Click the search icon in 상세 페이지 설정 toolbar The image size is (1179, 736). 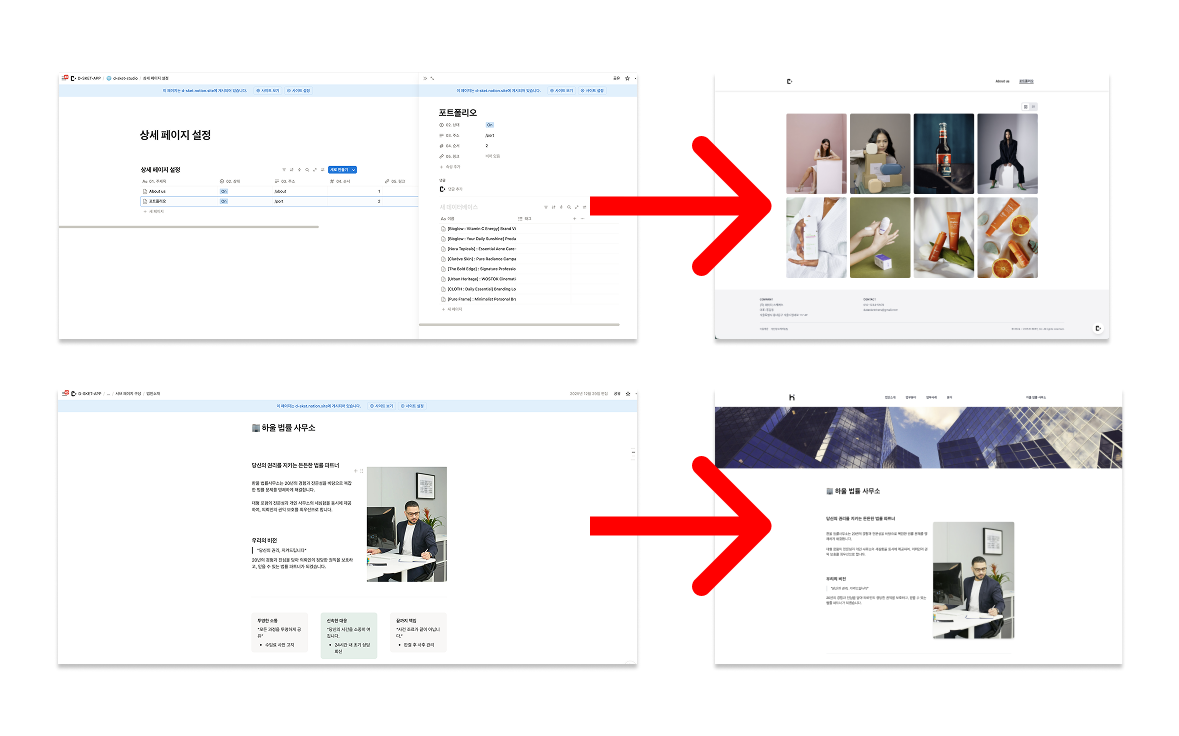click(307, 170)
